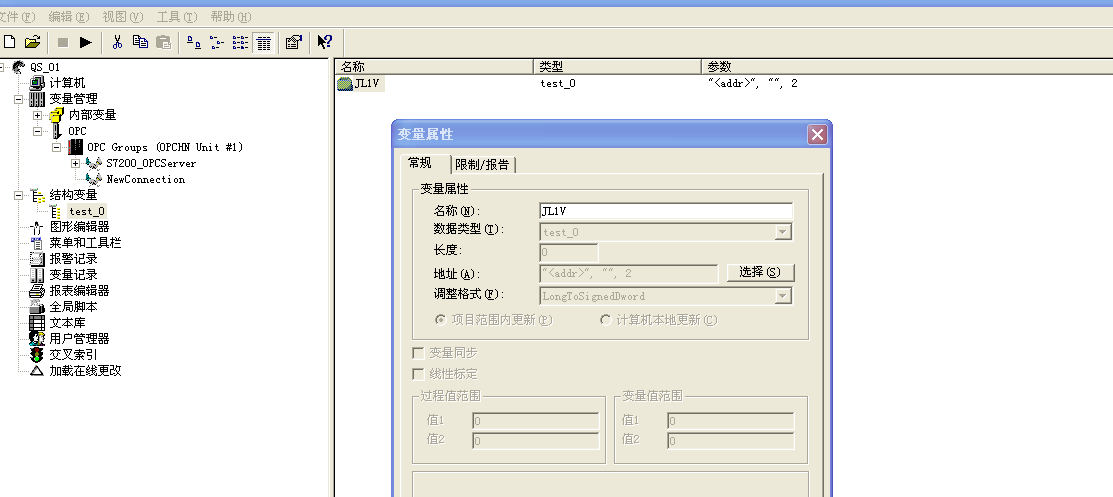
Task: Click the Properties toolbar icon
Action: point(294,43)
